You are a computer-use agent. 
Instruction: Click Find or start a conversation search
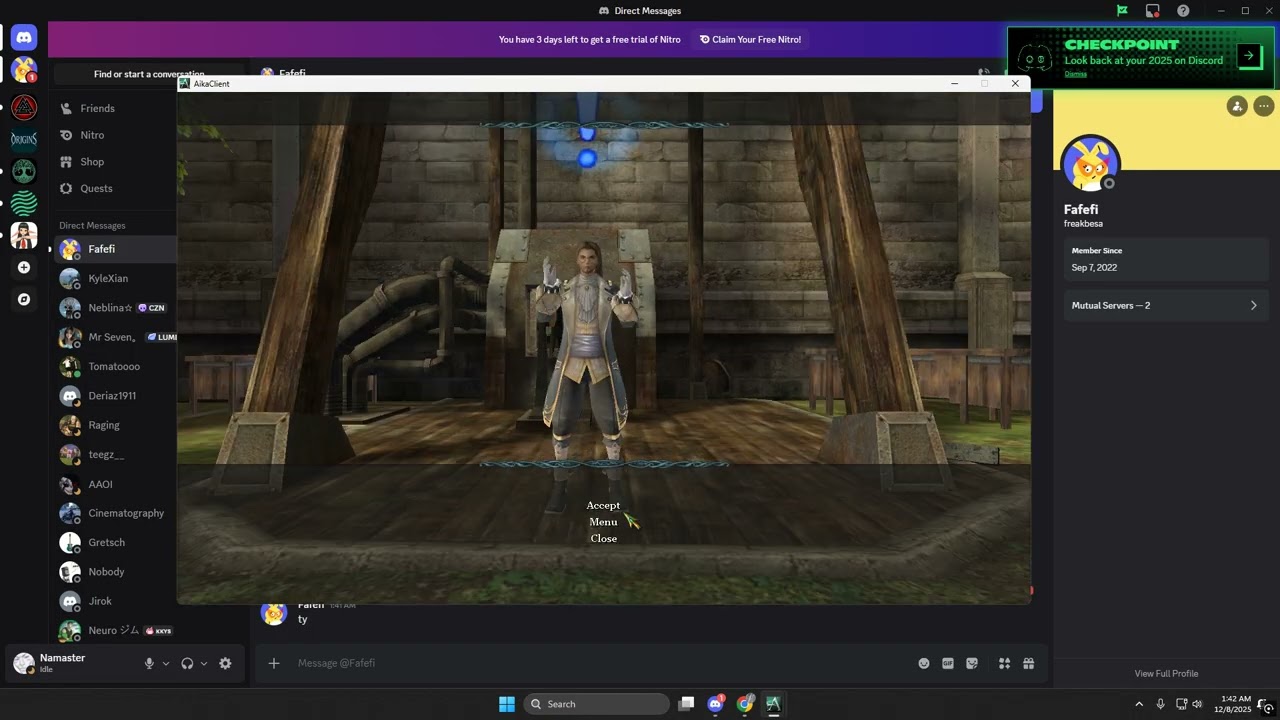coord(149,74)
